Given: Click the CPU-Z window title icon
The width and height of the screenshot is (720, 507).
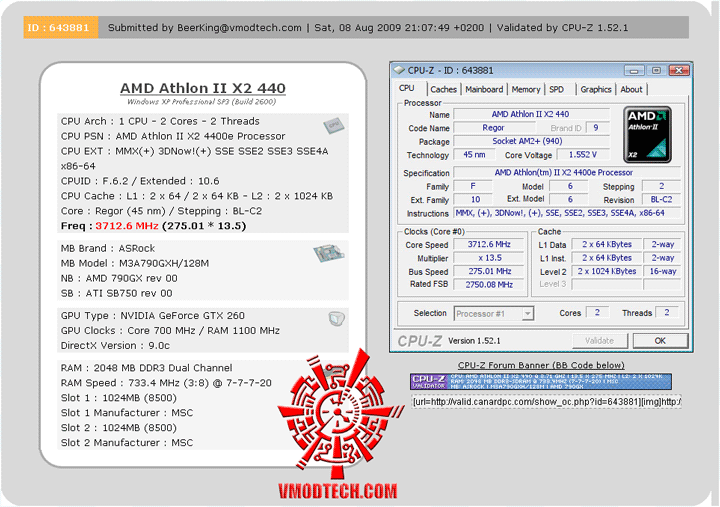Looking at the screenshot, I should (x=399, y=70).
